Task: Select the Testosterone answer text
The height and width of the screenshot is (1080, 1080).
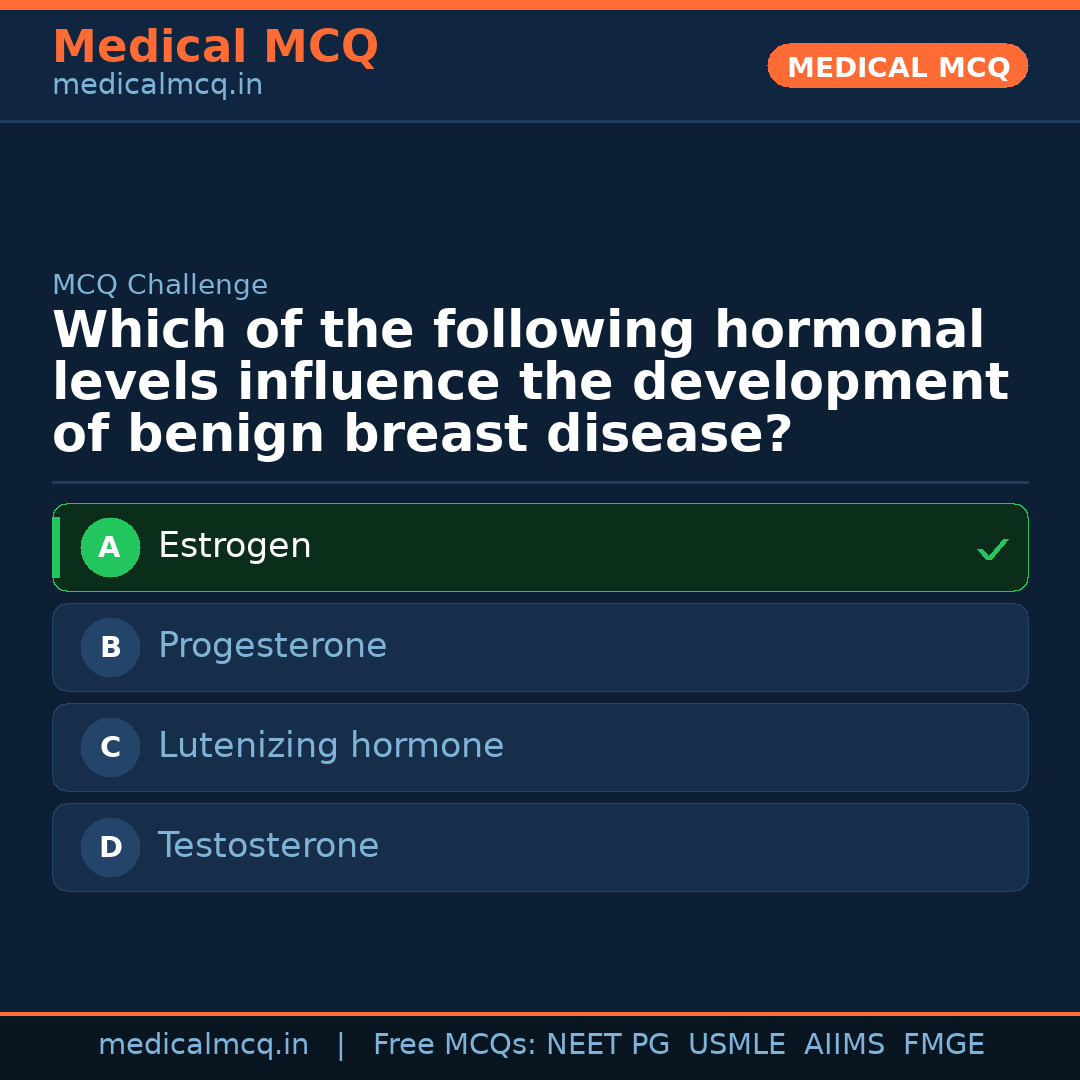Action: pos(268,847)
